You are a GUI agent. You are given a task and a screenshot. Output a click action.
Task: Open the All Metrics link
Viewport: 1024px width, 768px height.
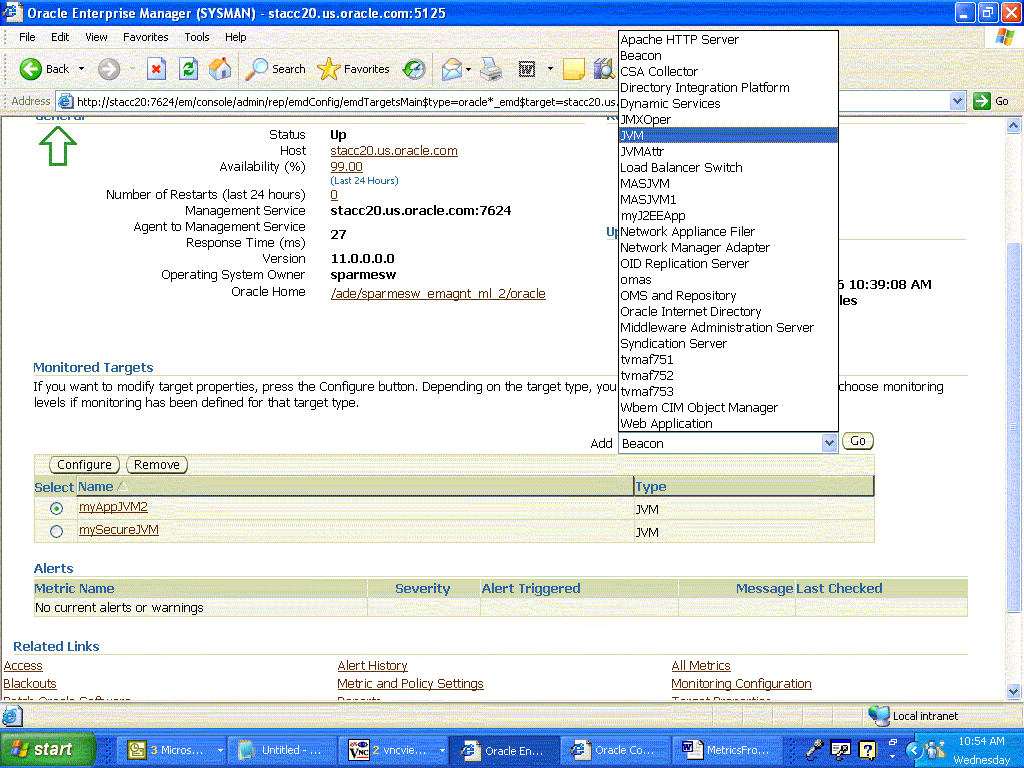[701, 665]
